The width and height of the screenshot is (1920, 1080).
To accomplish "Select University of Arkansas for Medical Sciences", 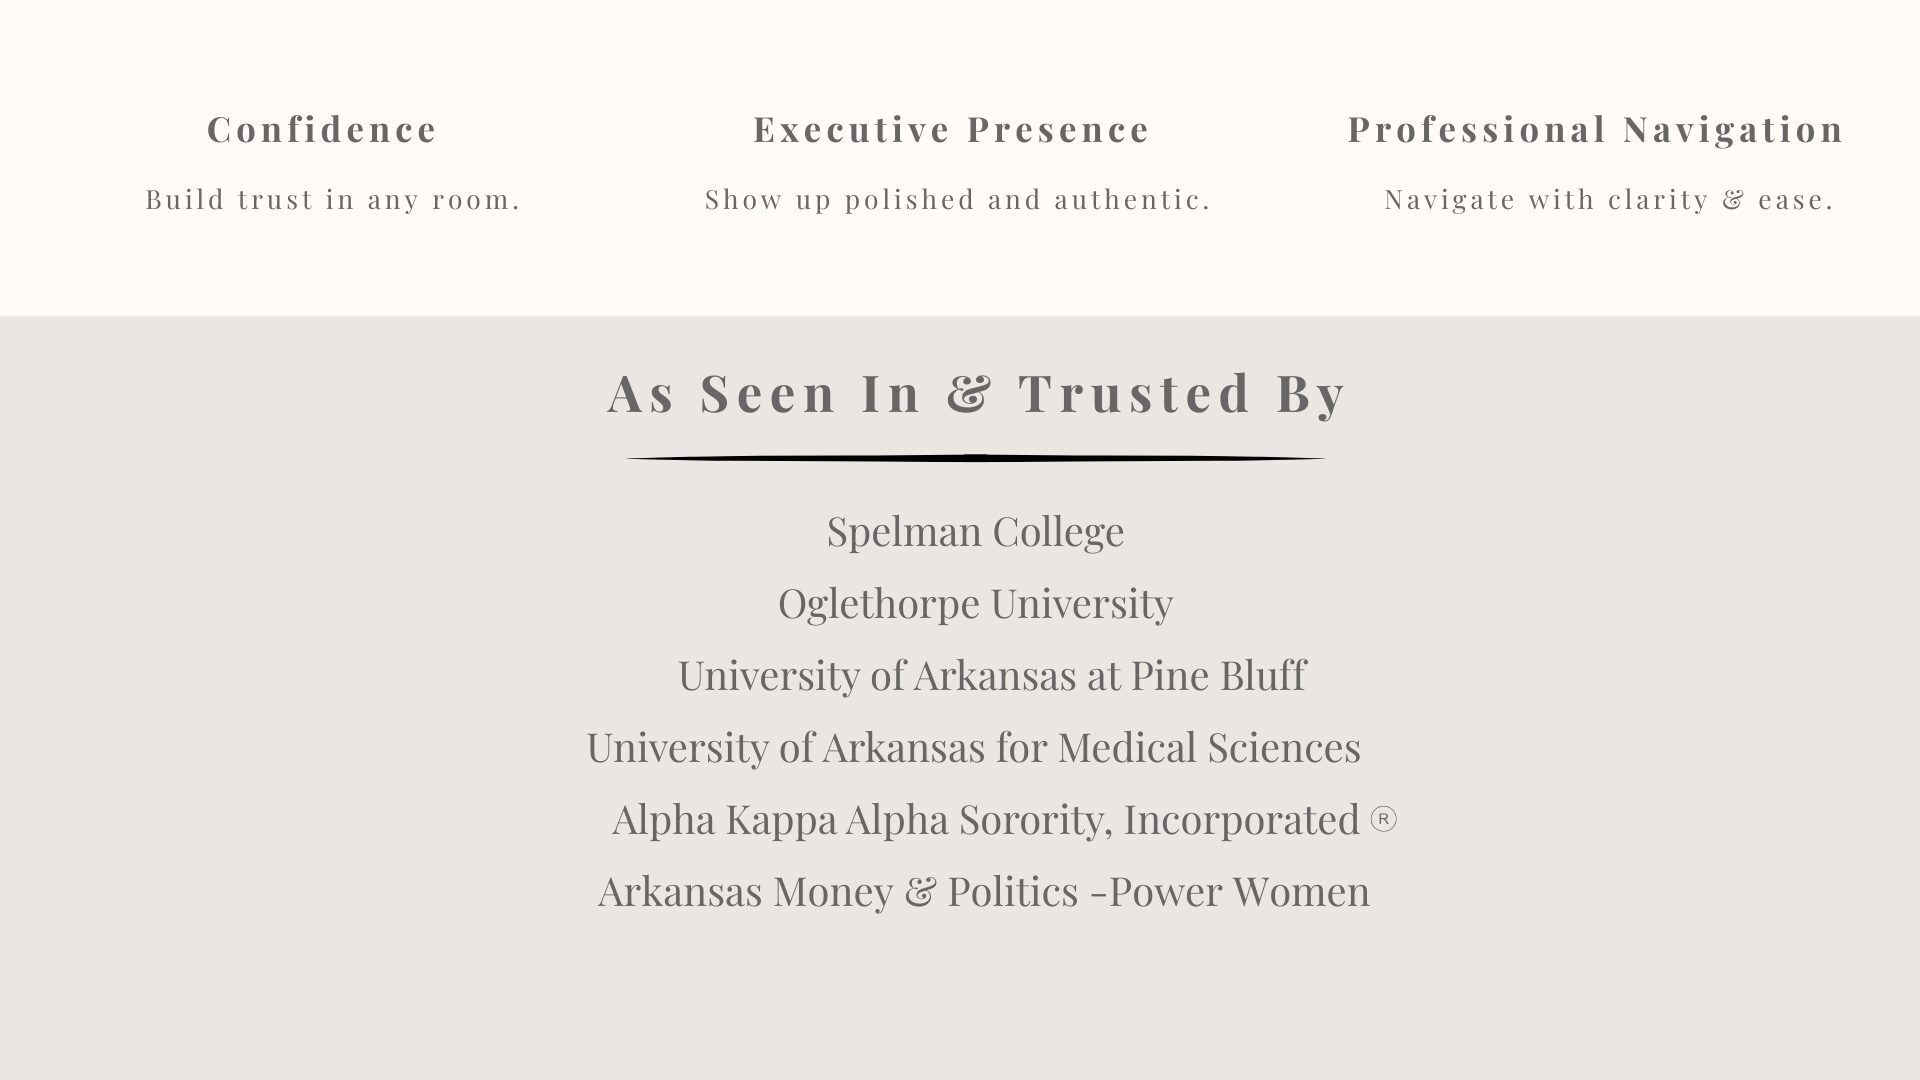I will coord(973,747).
